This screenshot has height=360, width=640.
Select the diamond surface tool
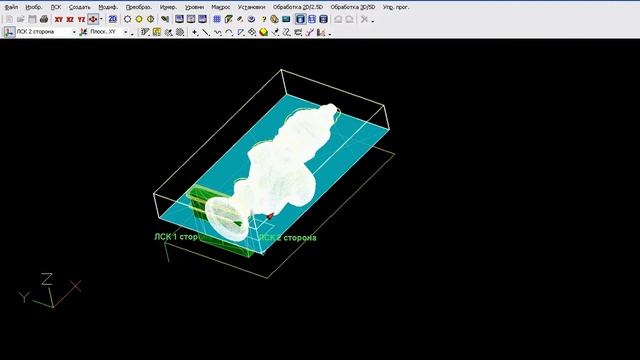[252, 32]
